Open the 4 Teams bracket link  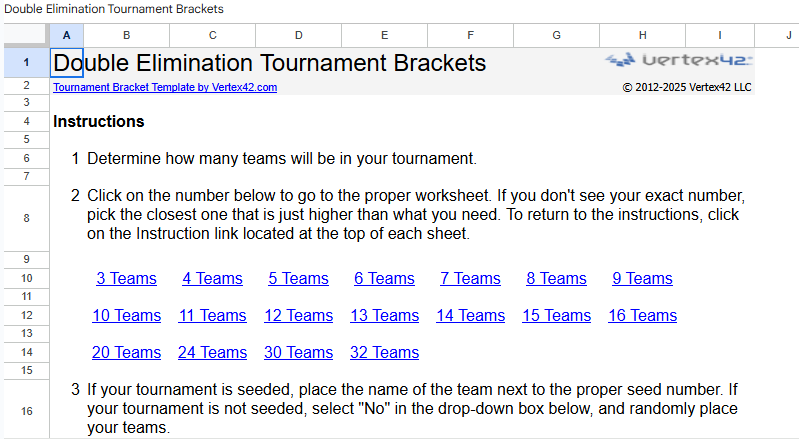(x=212, y=279)
